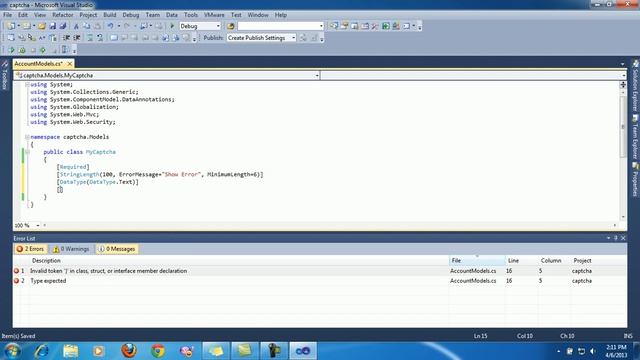Toggle a bookmark with the bookmark icon
Viewport: 640px width, 360px height.
point(114,38)
